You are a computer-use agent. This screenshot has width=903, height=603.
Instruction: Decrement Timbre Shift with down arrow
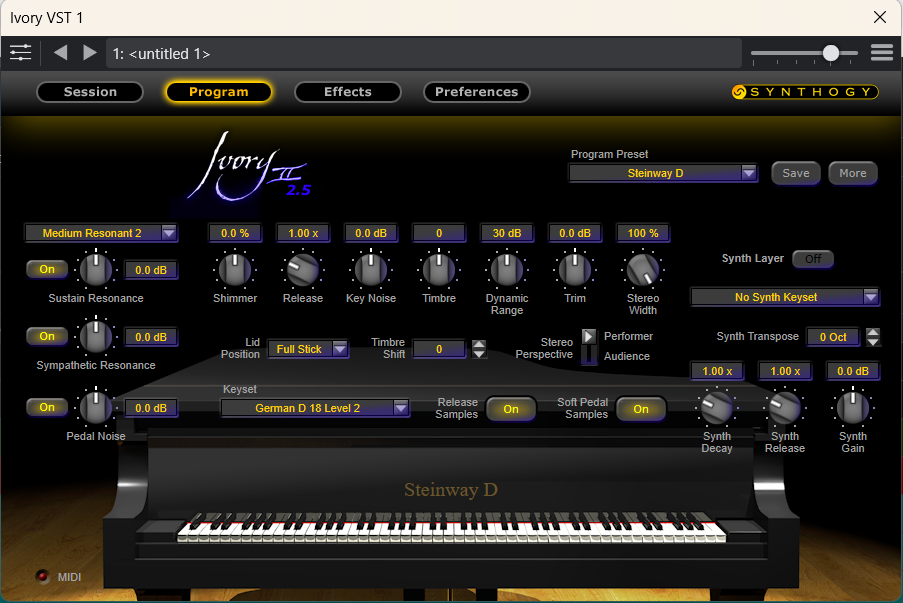479,354
